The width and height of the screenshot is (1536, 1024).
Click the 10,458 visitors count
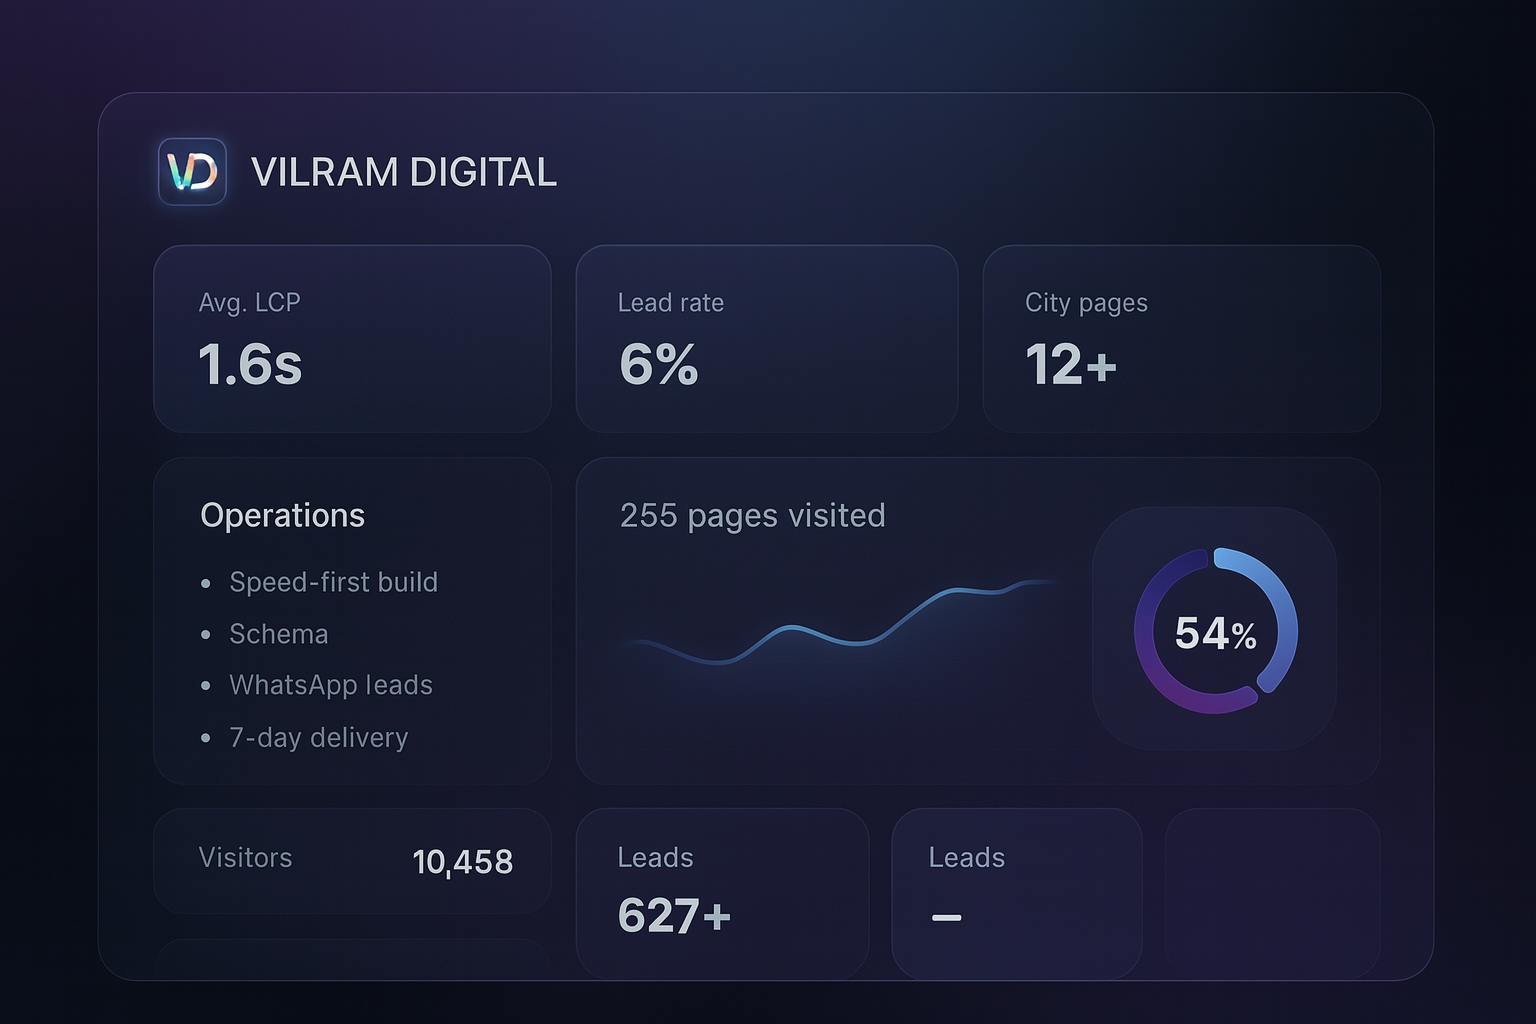pyautogui.click(x=462, y=862)
